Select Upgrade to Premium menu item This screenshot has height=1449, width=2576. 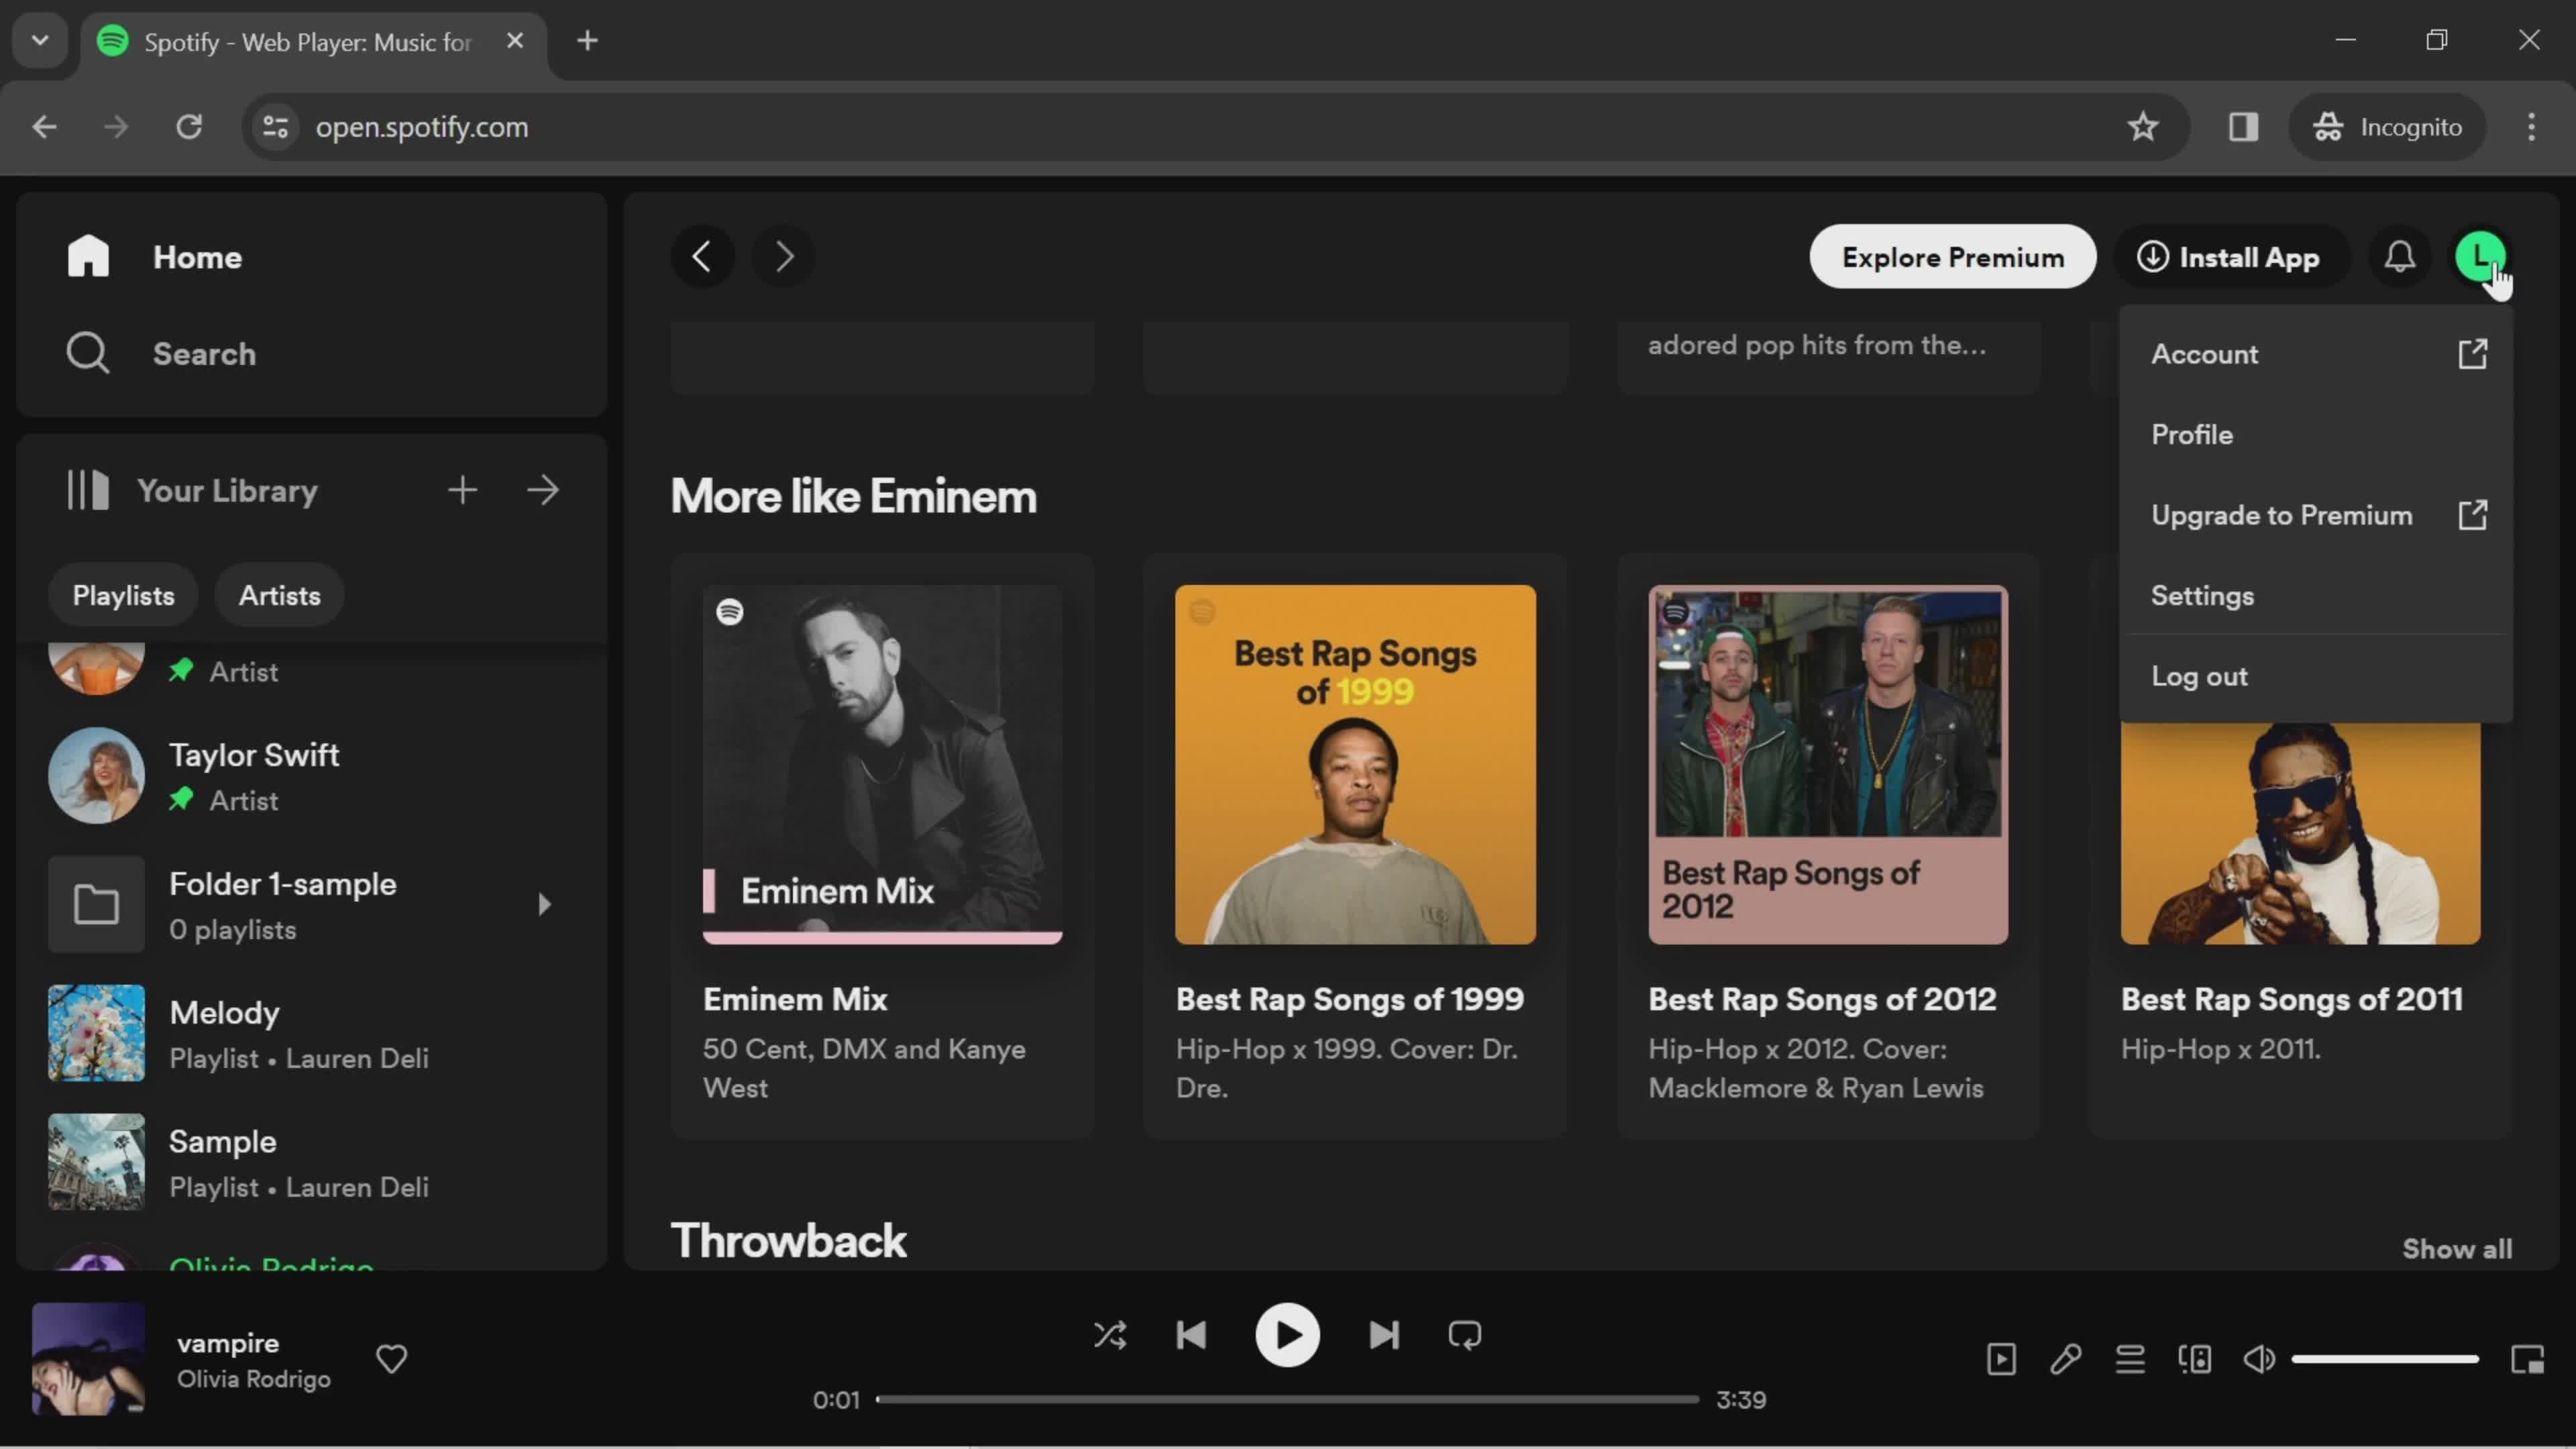tap(2316, 515)
